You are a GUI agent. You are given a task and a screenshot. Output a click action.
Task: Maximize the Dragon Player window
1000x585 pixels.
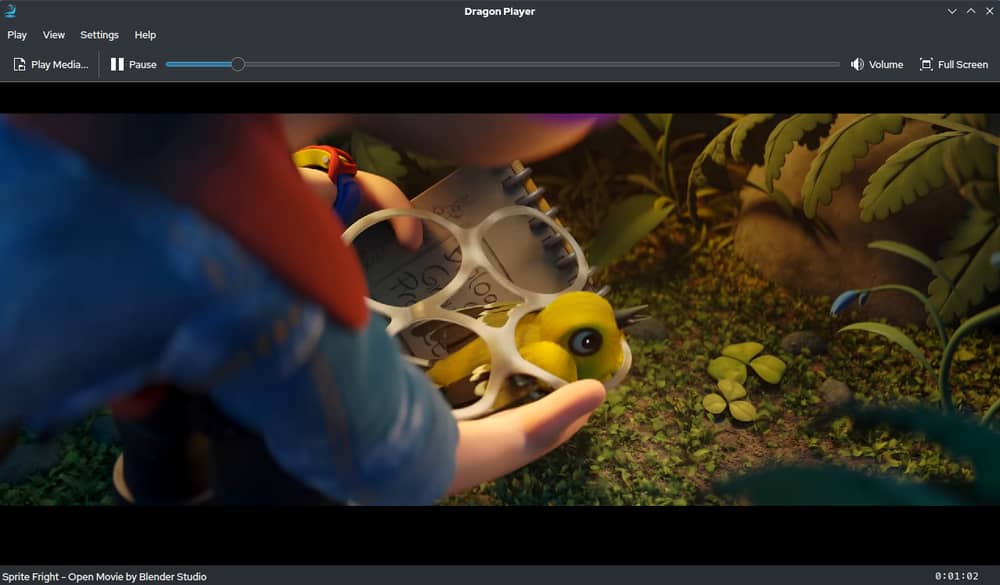pyautogui.click(x=971, y=11)
